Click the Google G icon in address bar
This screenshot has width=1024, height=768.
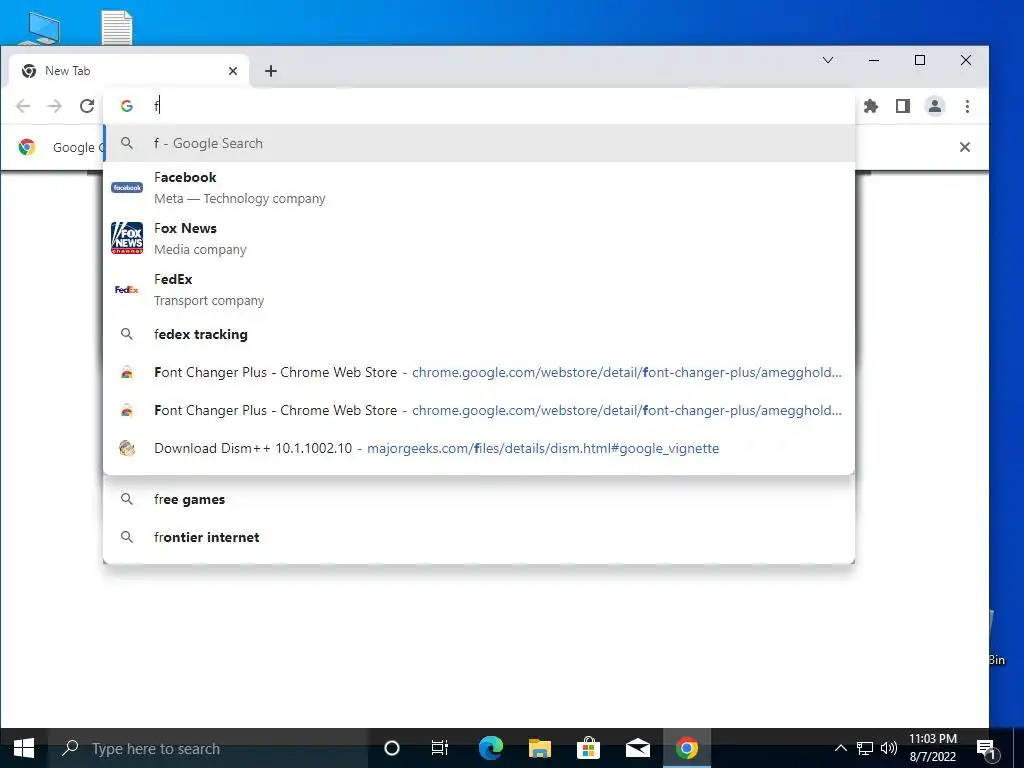click(x=127, y=106)
